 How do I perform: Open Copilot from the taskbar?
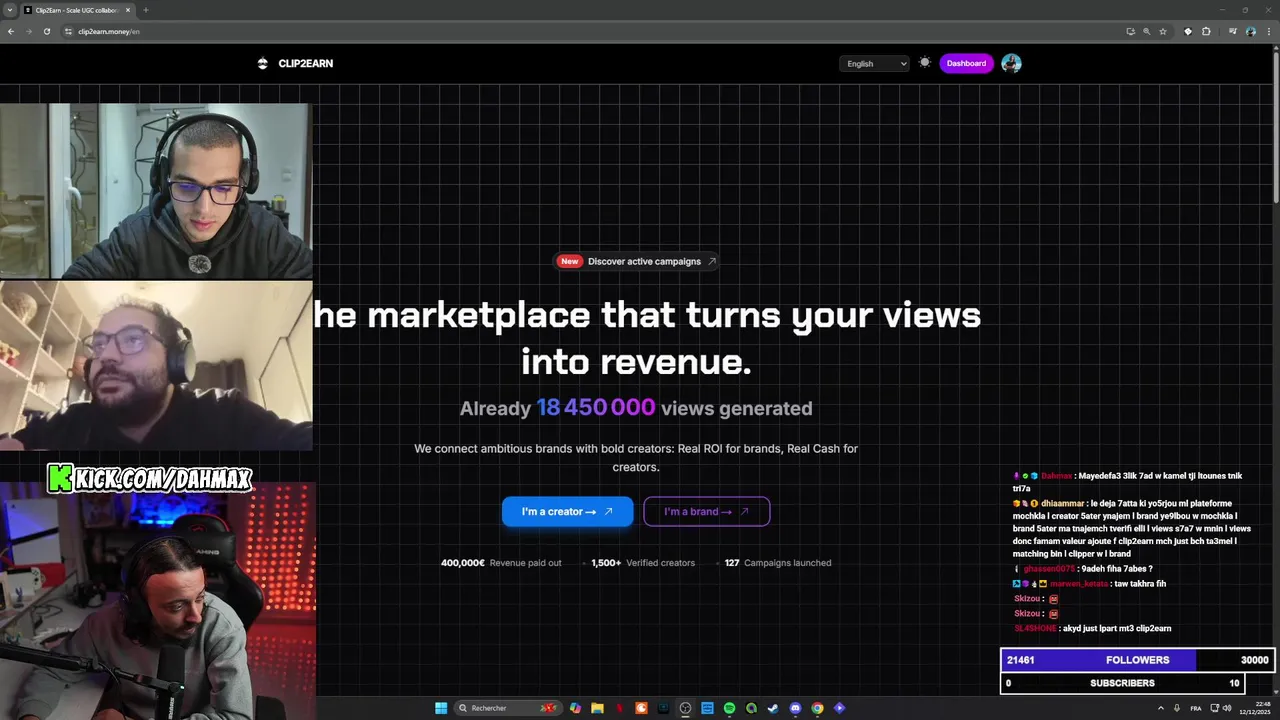tap(575, 708)
